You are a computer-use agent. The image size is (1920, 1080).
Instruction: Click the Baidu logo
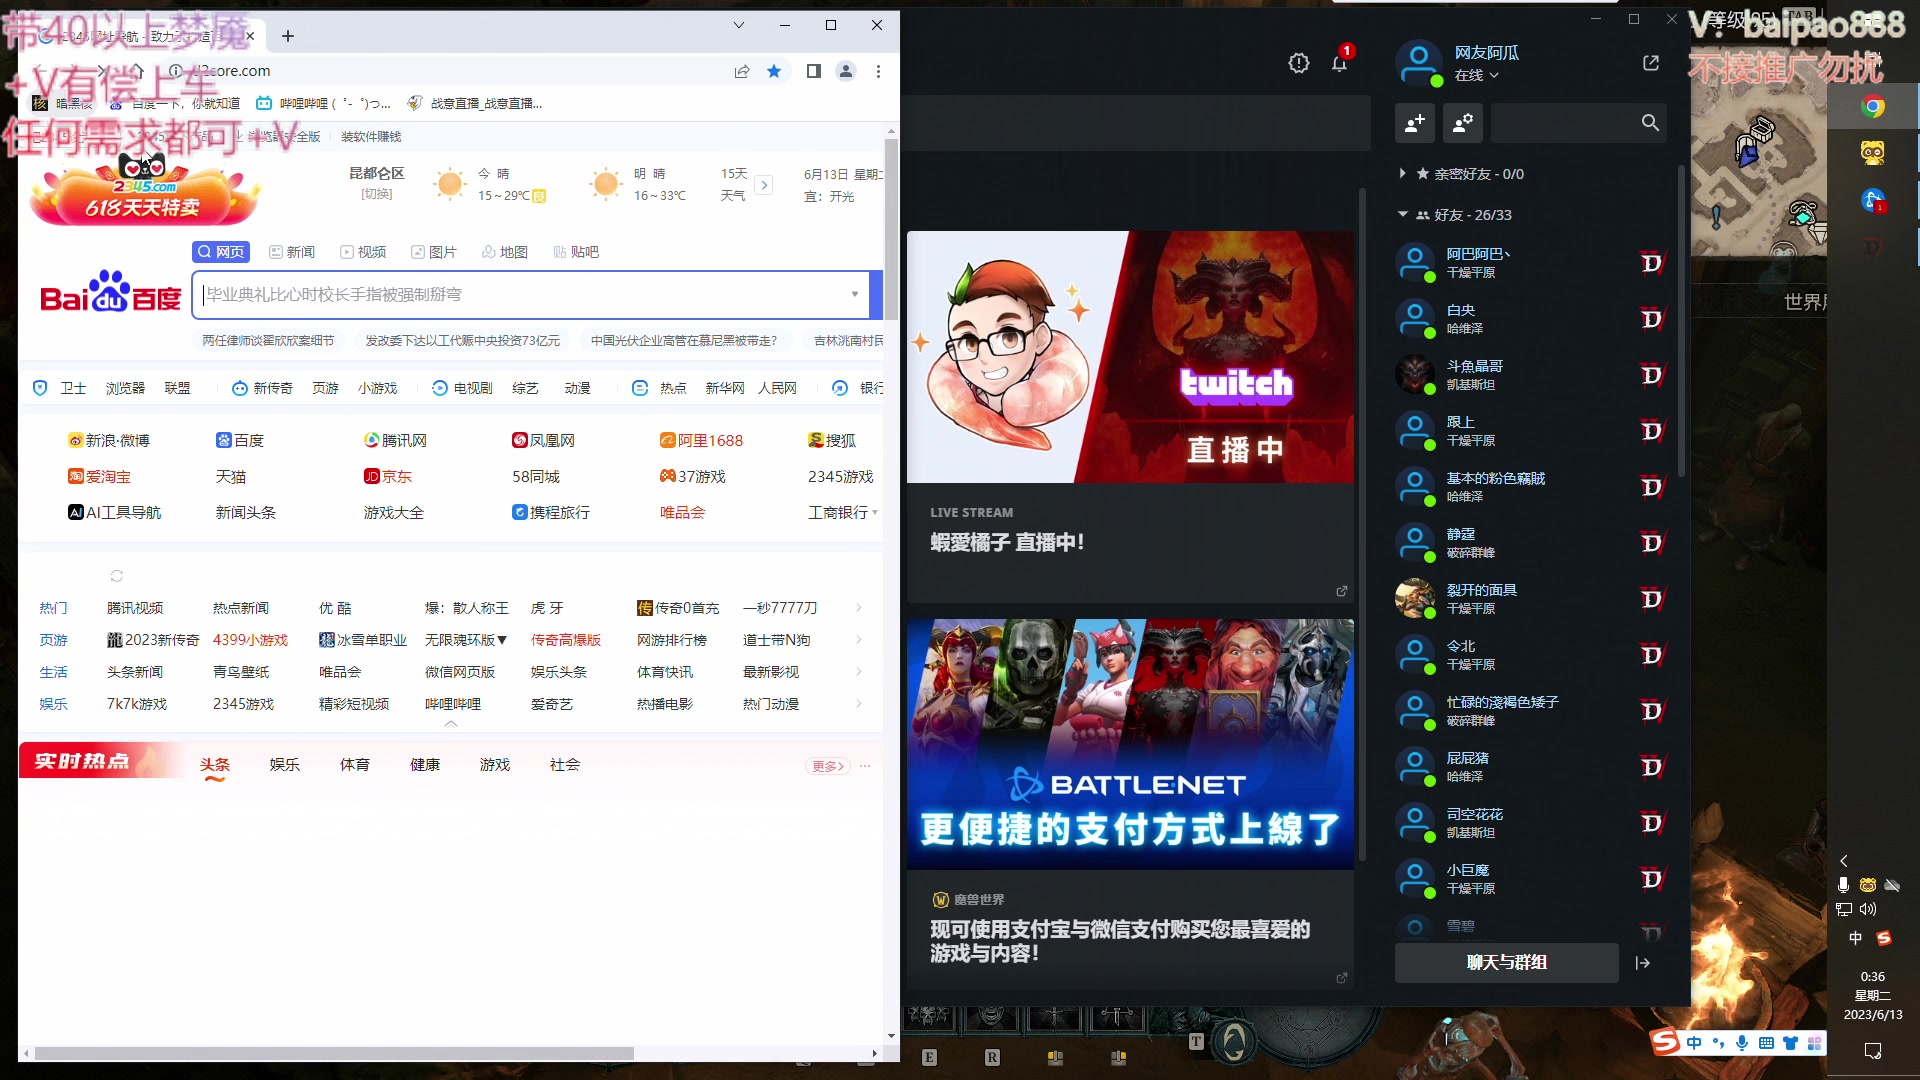pos(110,293)
